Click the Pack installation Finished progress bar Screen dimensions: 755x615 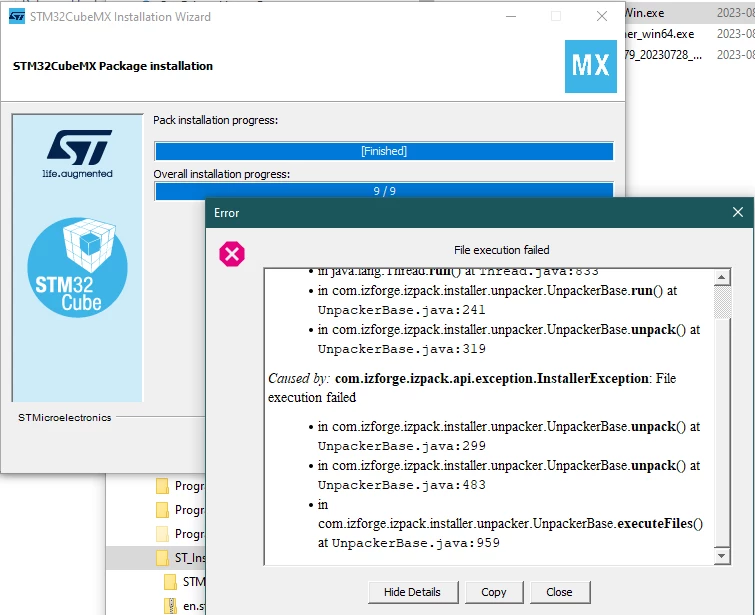click(x=384, y=151)
